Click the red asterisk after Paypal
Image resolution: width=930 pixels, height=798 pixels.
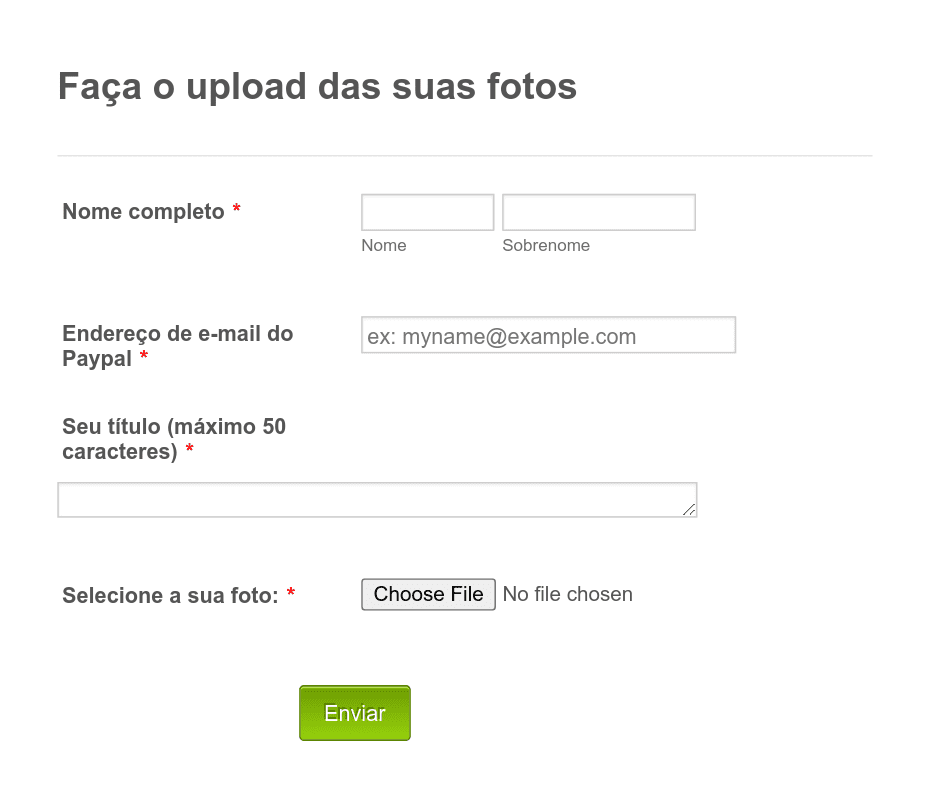click(144, 355)
